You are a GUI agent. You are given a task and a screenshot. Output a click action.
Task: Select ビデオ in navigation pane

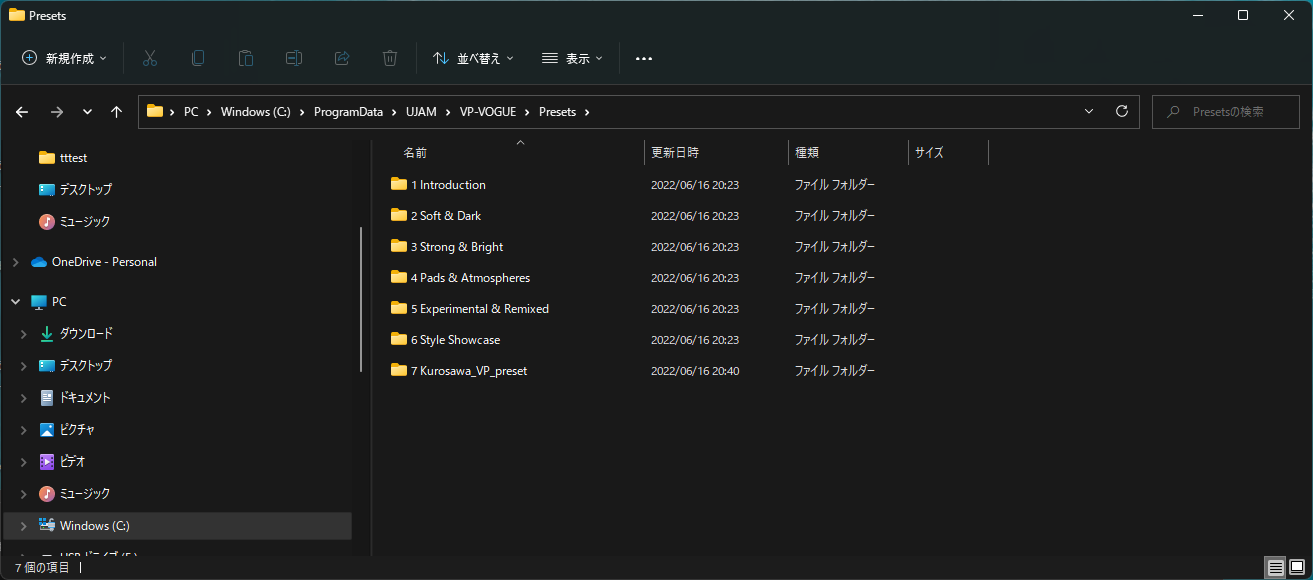tap(73, 462)
